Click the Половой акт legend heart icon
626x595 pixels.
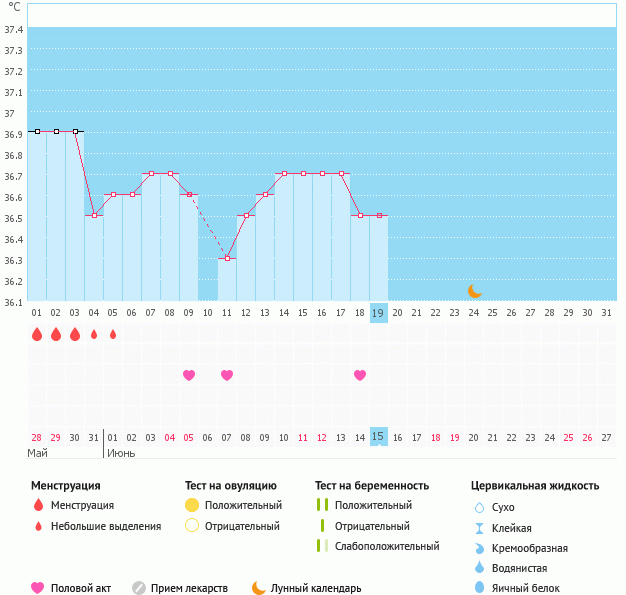click(x=38, y=588)
